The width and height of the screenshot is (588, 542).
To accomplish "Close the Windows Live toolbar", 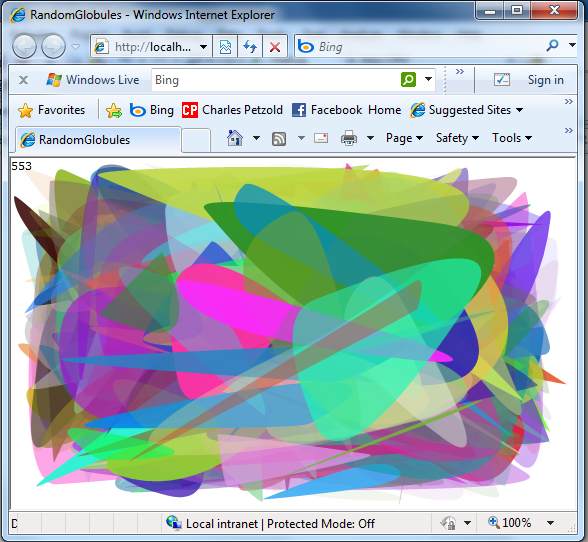I will coord(23,80).
